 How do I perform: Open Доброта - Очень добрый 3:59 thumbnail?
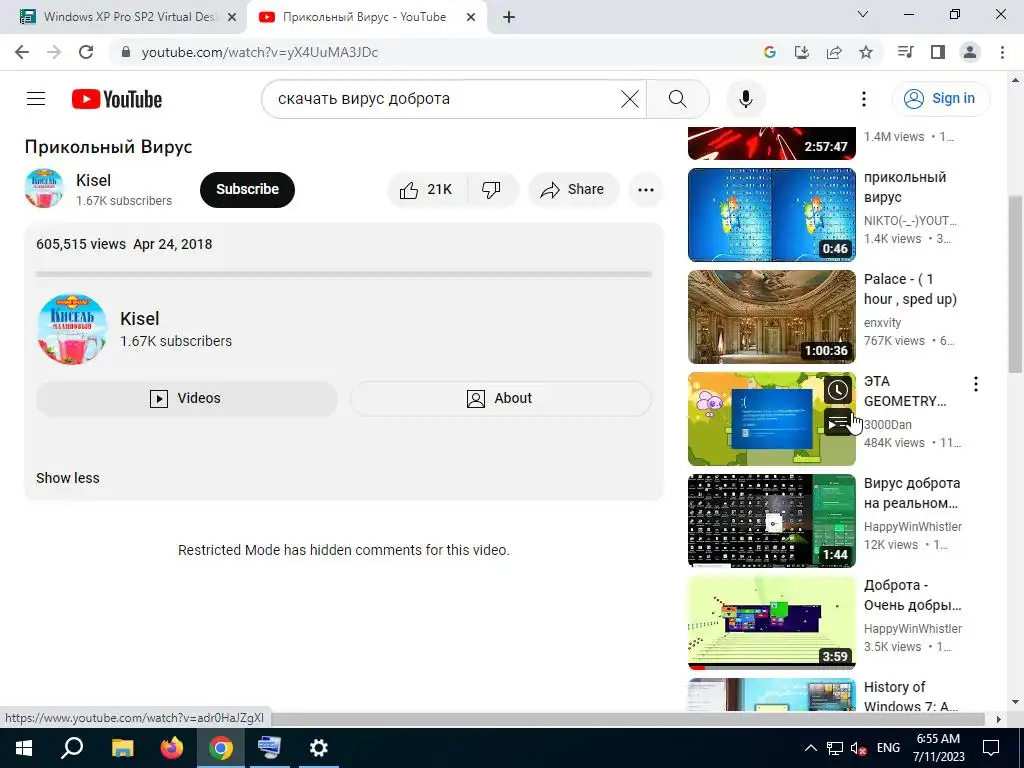(772, 622)
